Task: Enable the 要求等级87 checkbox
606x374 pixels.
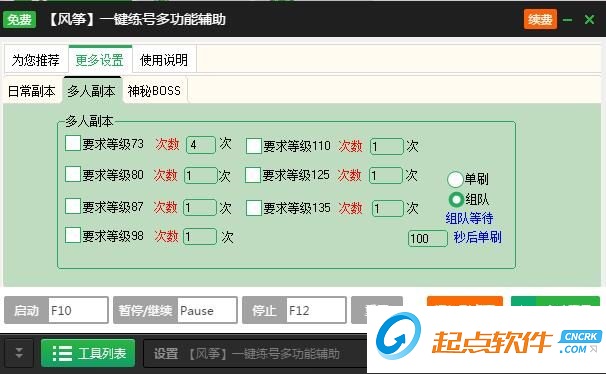Action: [x=73, y=206]
